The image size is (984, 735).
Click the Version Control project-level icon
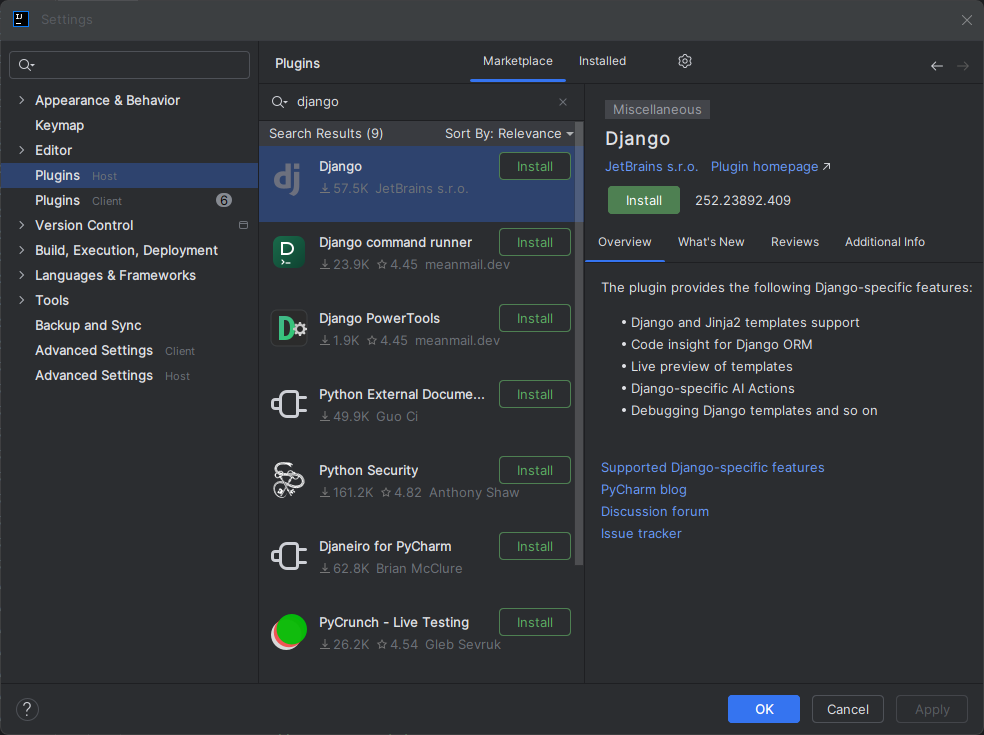coord(243,225)
